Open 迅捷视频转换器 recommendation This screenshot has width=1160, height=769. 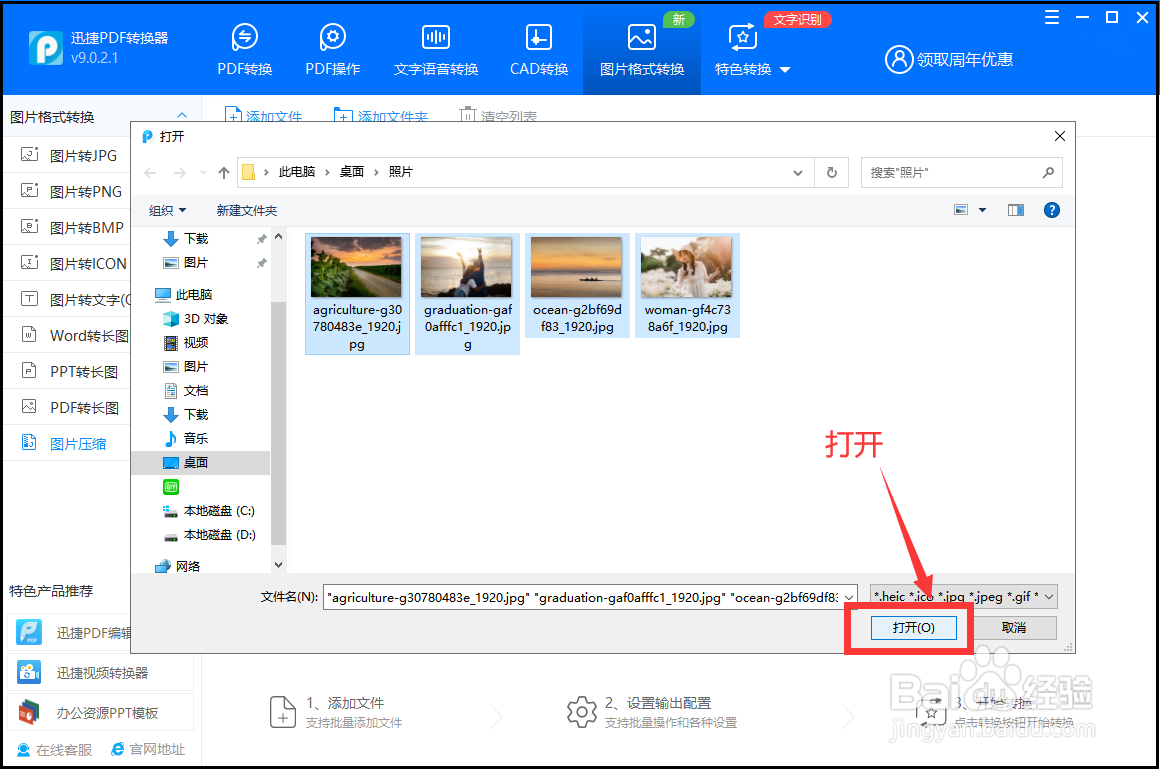(101, 673)
